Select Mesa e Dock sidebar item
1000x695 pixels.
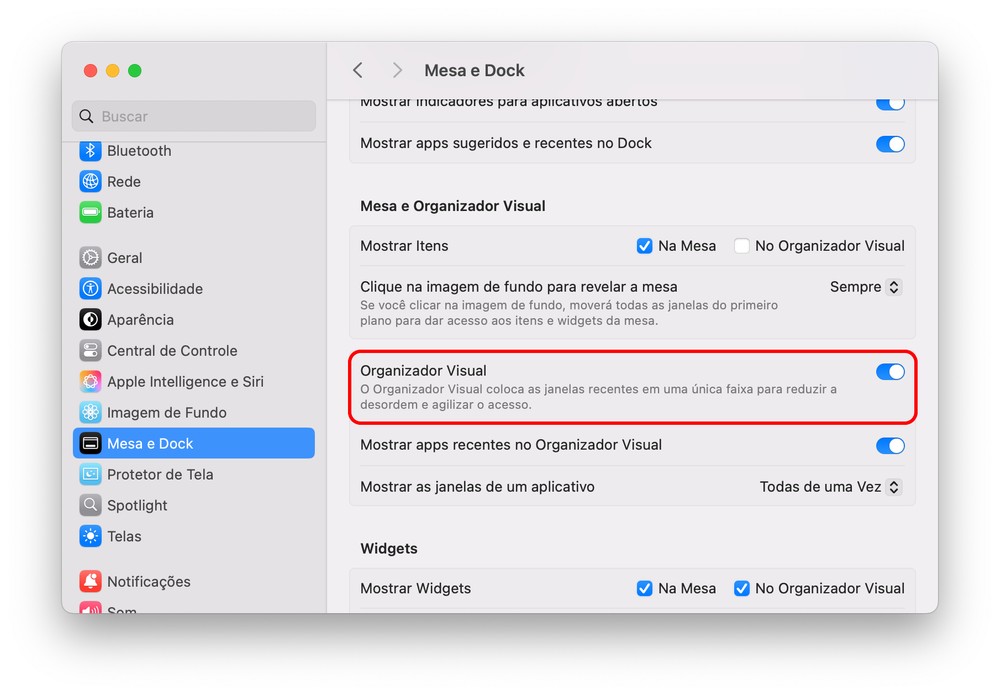point(193,443)
